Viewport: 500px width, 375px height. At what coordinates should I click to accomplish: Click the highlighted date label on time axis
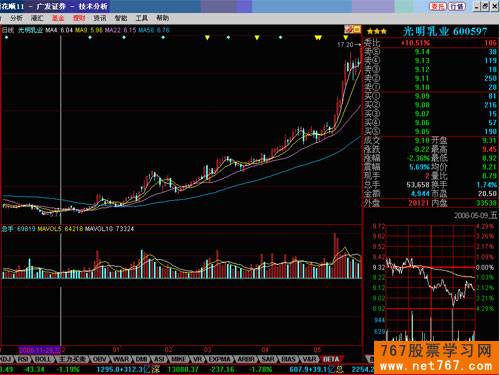point(40,350)
